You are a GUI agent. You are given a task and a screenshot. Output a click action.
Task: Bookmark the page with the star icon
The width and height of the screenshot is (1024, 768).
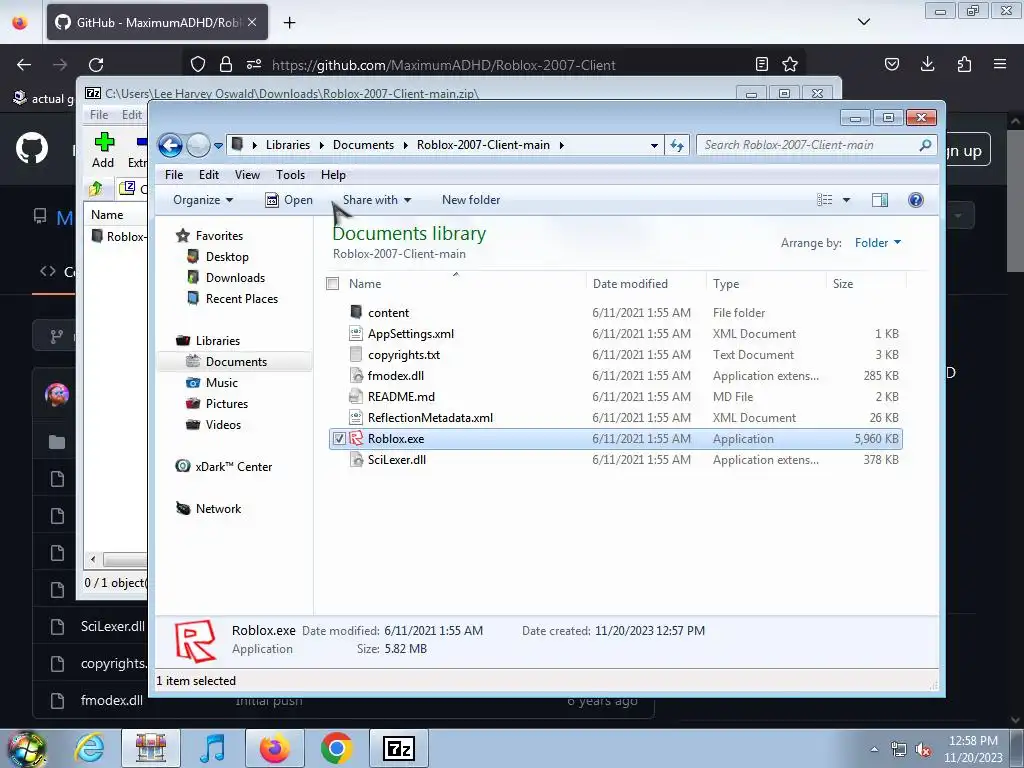pos(790,64)
